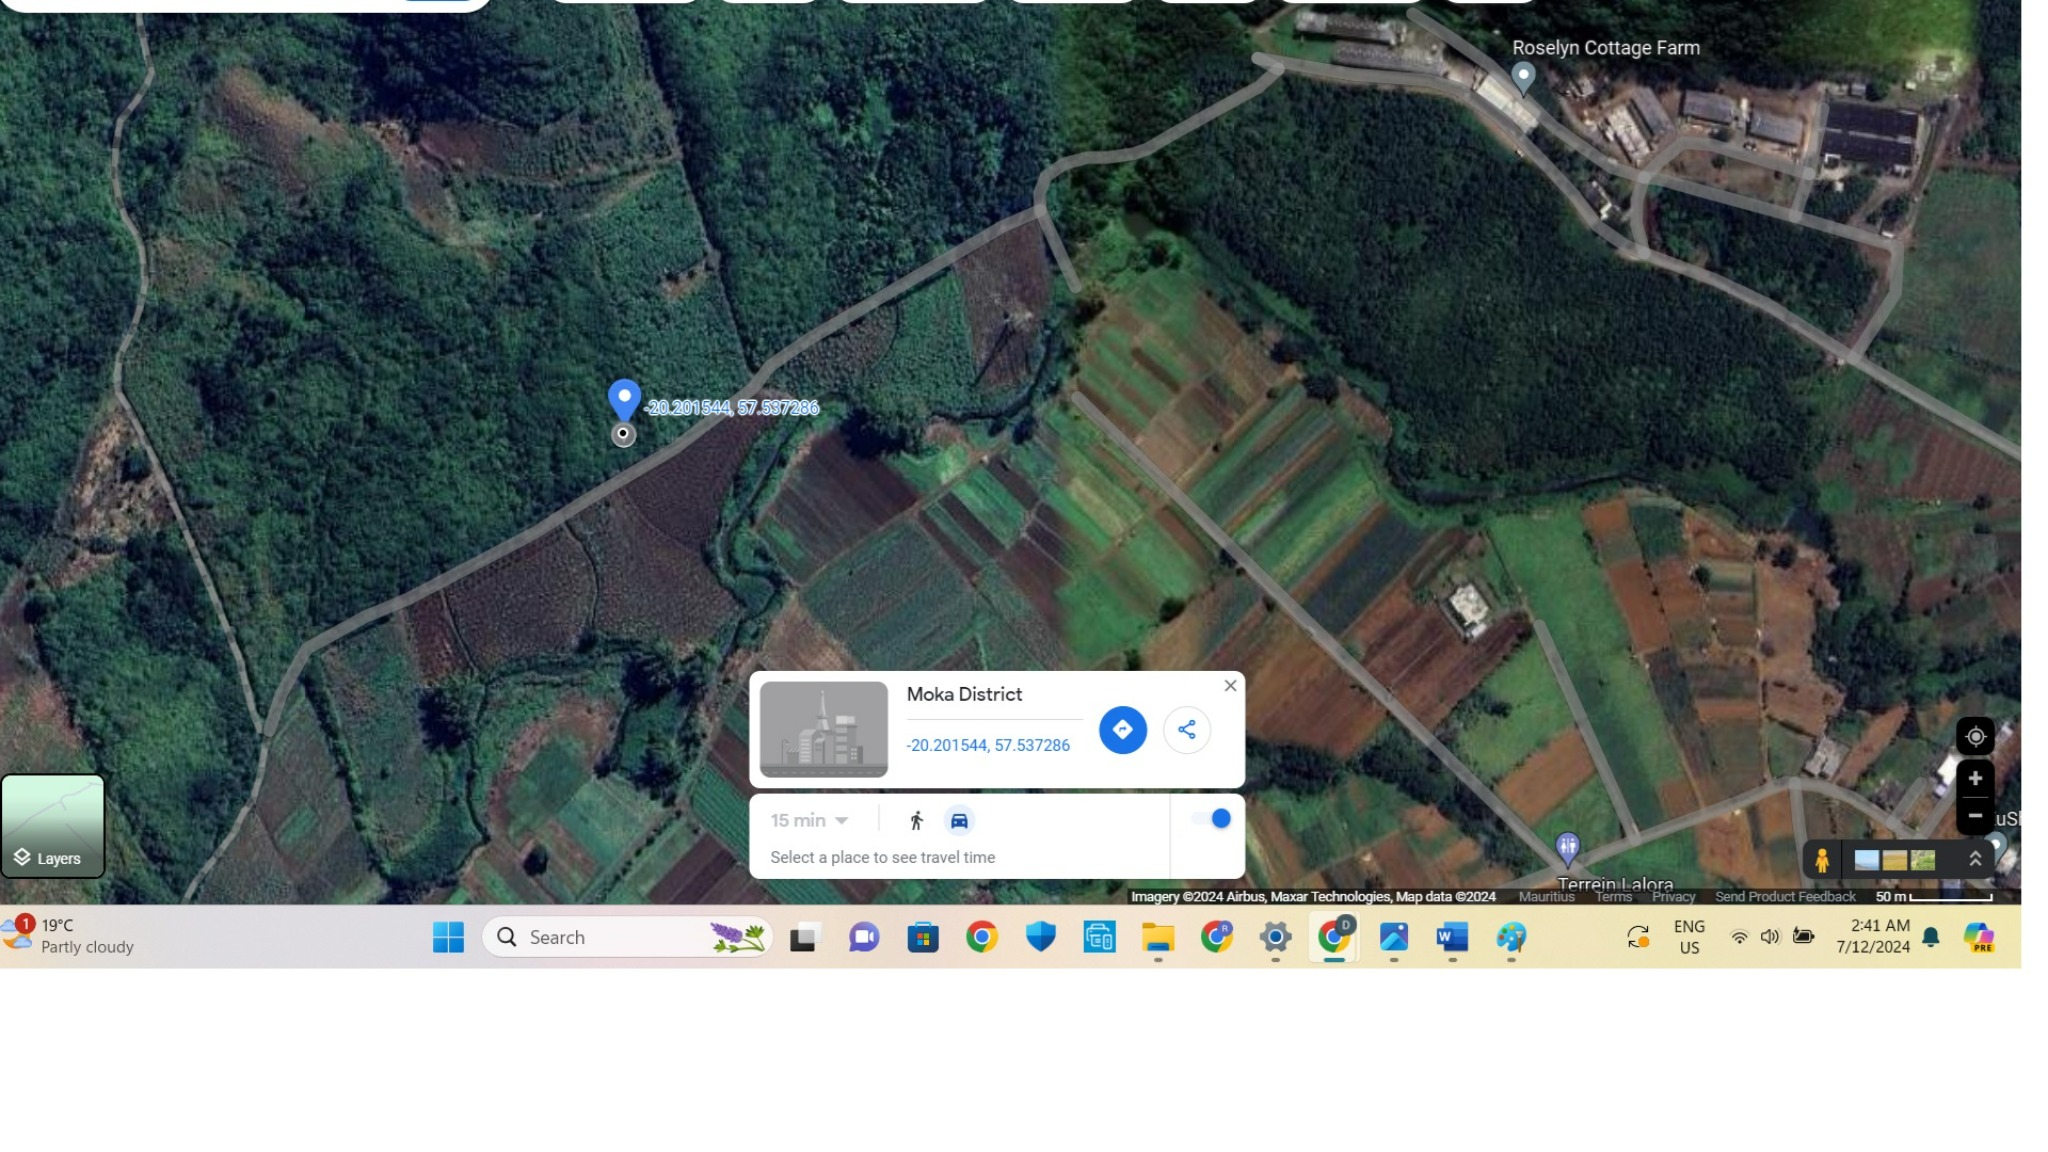The height and width of the screenshot is (1152, 2048).
Task: Select walking travel mode icon
Action: click(916, 821)
